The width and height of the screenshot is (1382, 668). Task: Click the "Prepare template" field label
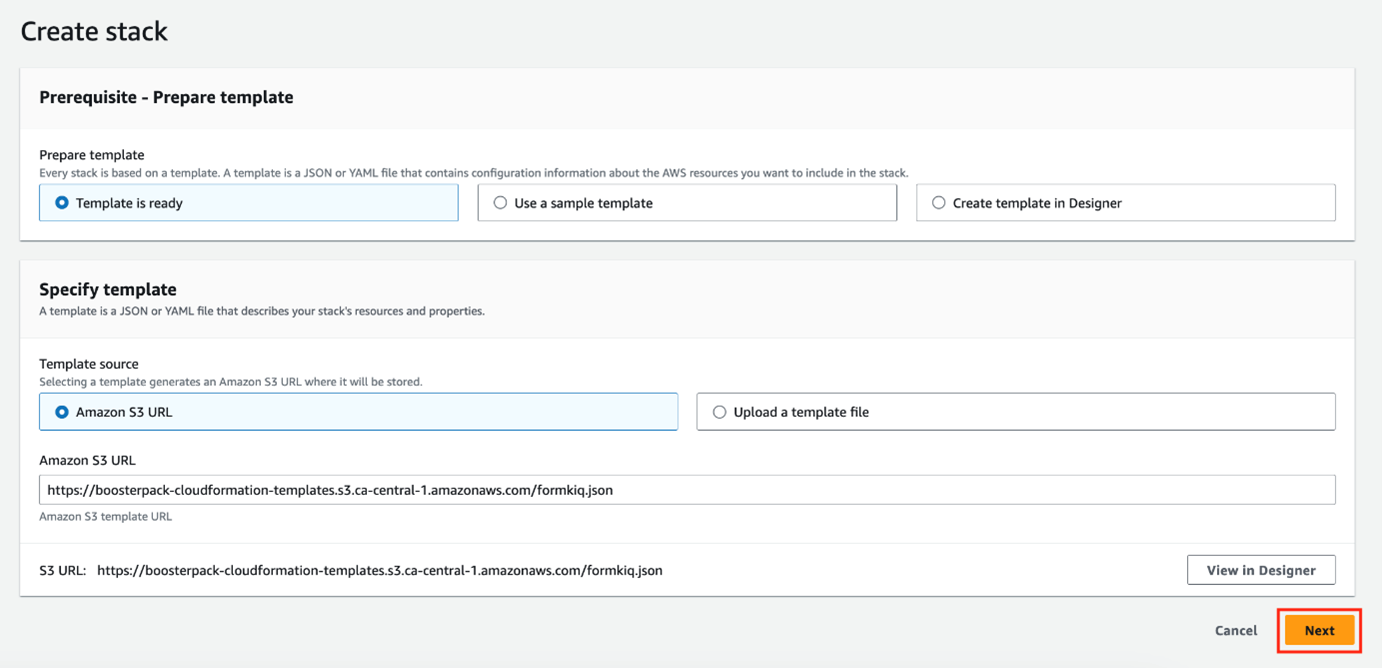click(91, 155)
